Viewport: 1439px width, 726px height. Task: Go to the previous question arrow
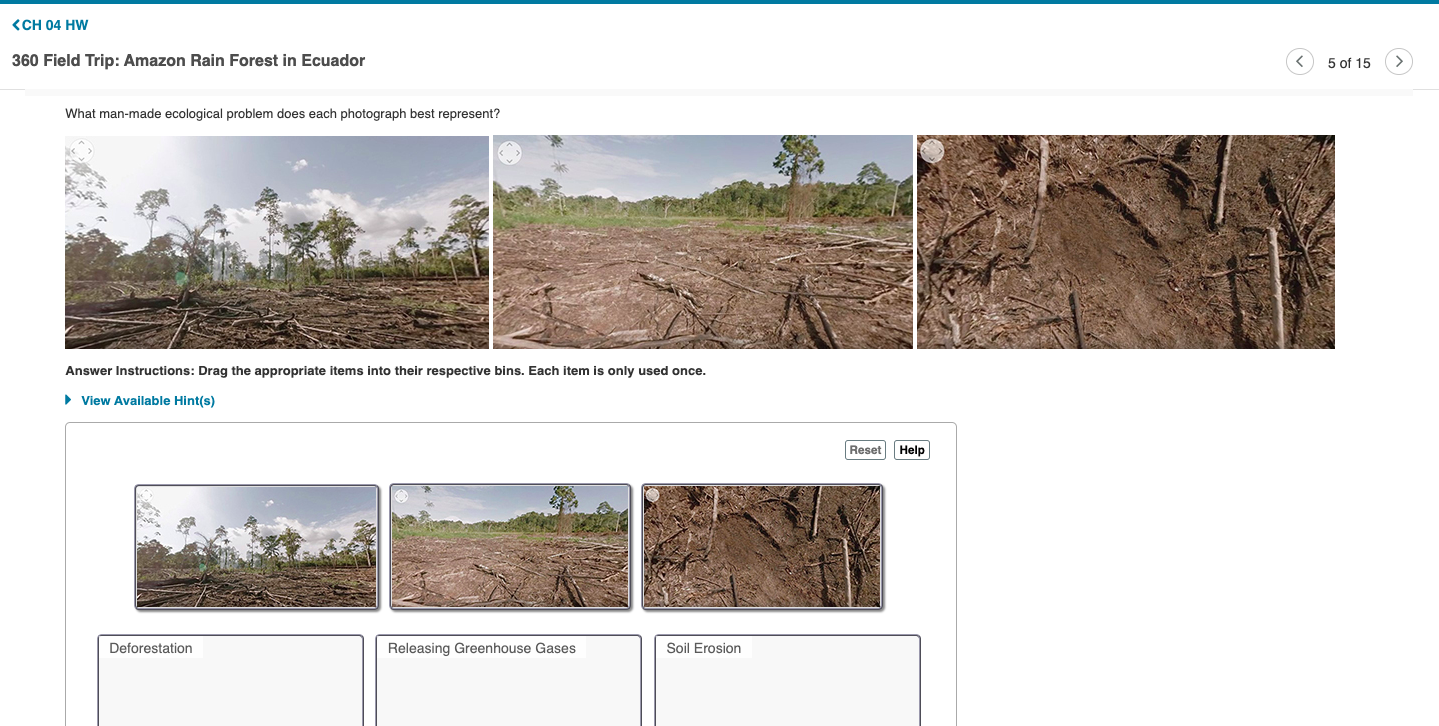tap(1299, 62)
